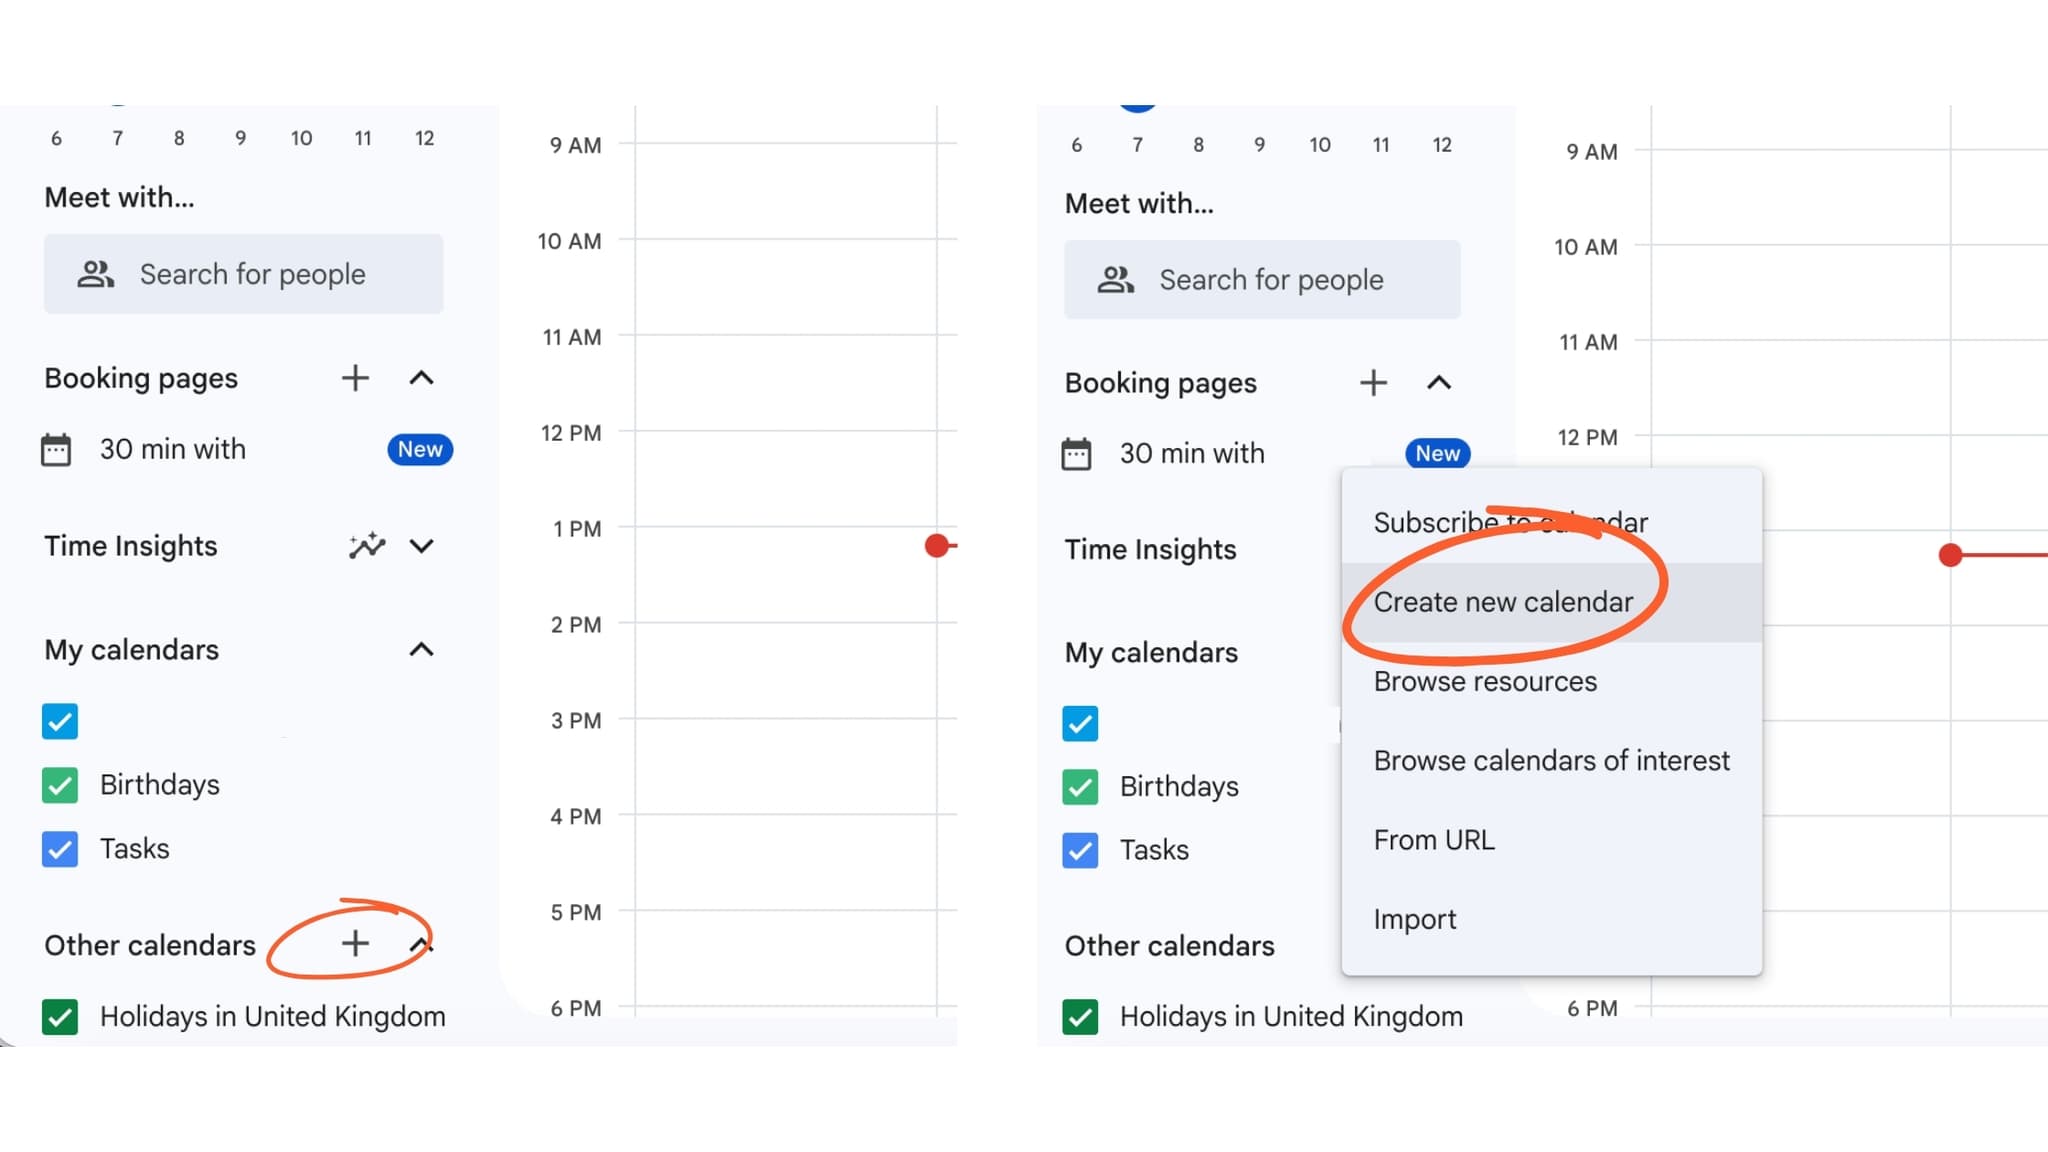Screen dimensions: 2048x1152
Task: Choose Import from the menu
Action: 1551,919
